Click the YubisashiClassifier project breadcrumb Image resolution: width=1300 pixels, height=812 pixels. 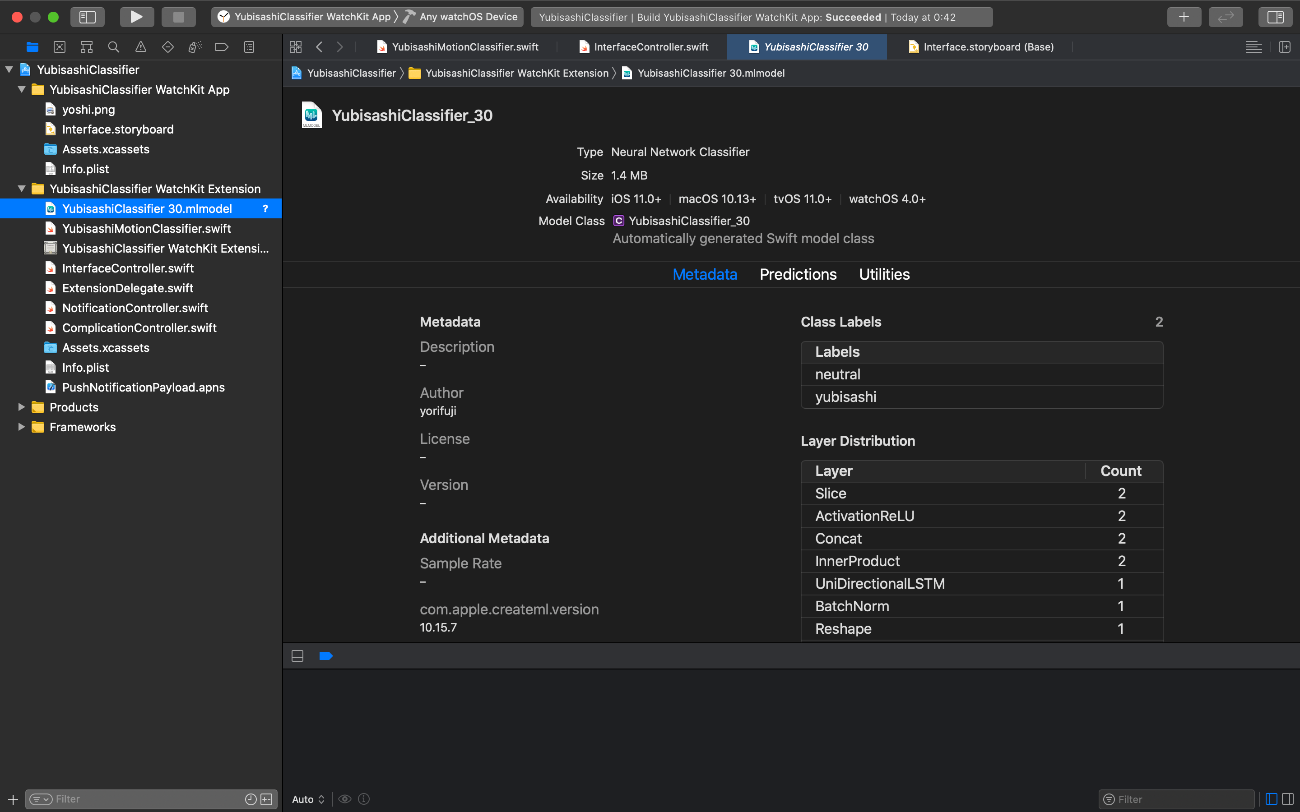(343, 73)
